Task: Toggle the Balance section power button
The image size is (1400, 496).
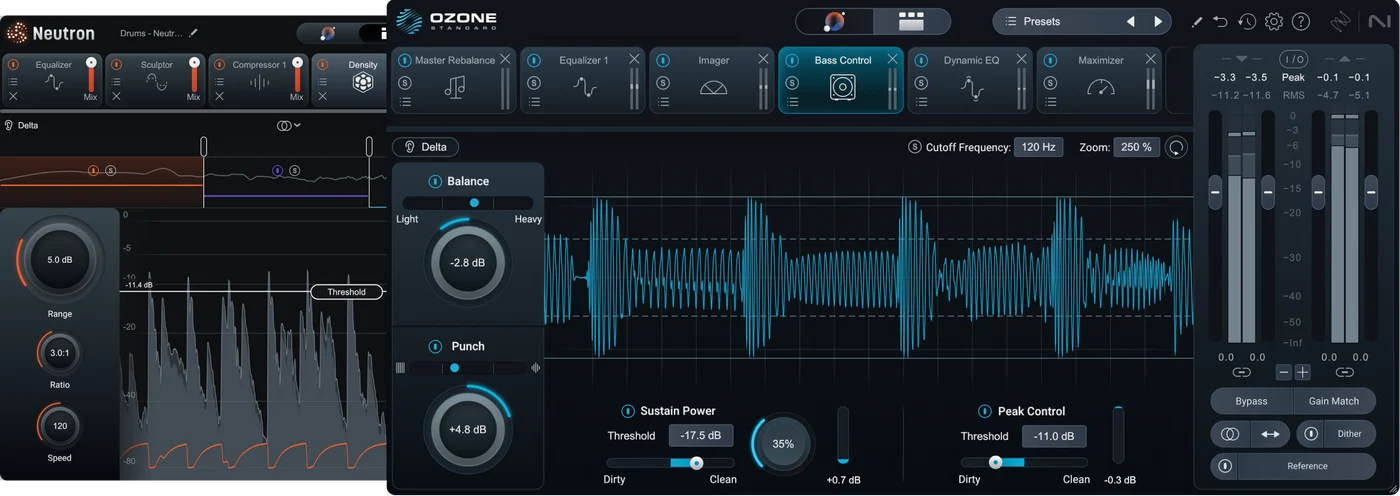Action: (435, 181)
